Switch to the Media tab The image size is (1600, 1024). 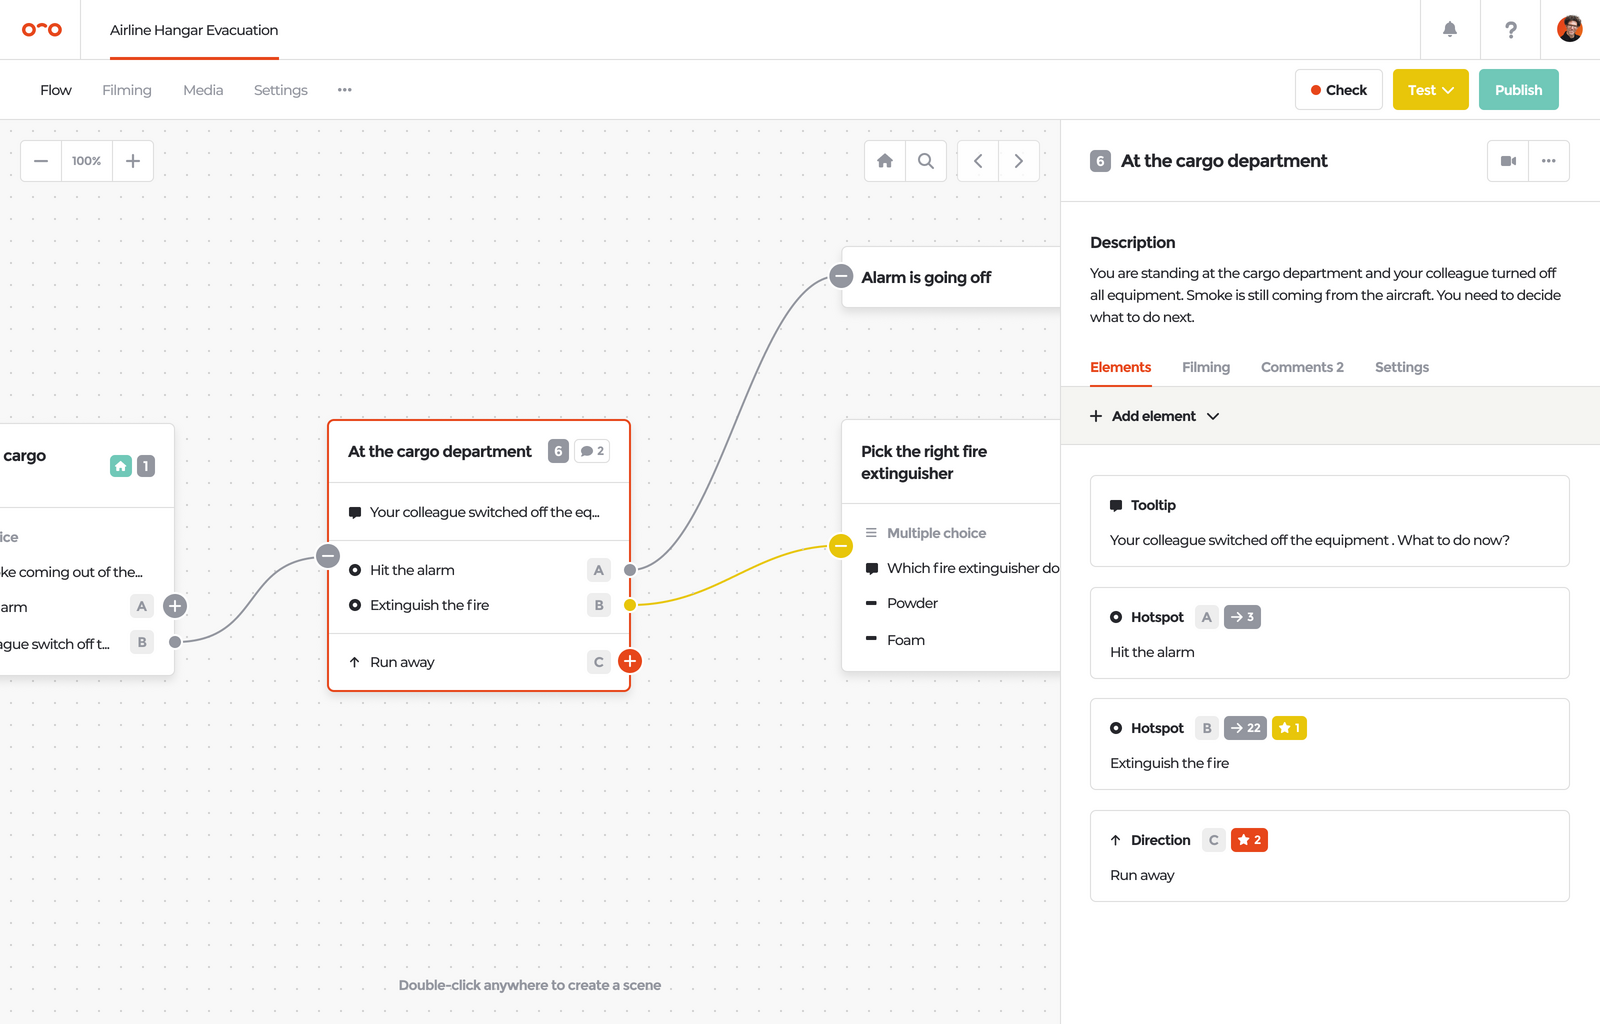click(x=203, y=90)
